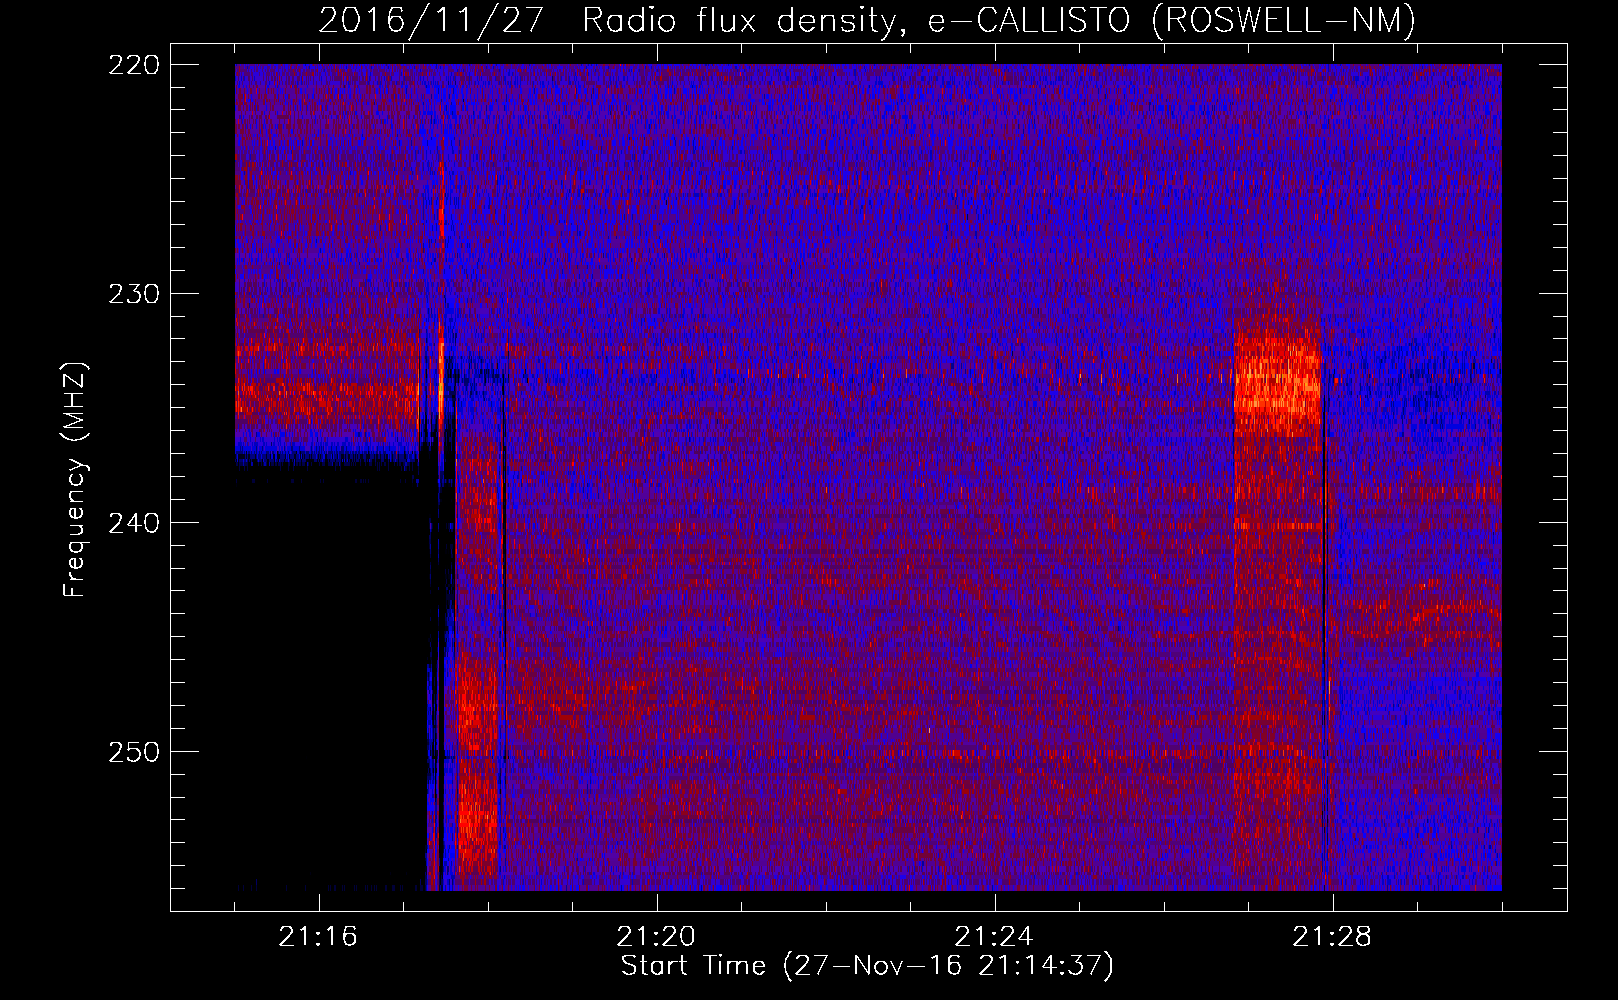This screenshot has width=1618, height=1000.
Task: Click the bright orange burst near 21:27
Action: [x=1277, y=383]
